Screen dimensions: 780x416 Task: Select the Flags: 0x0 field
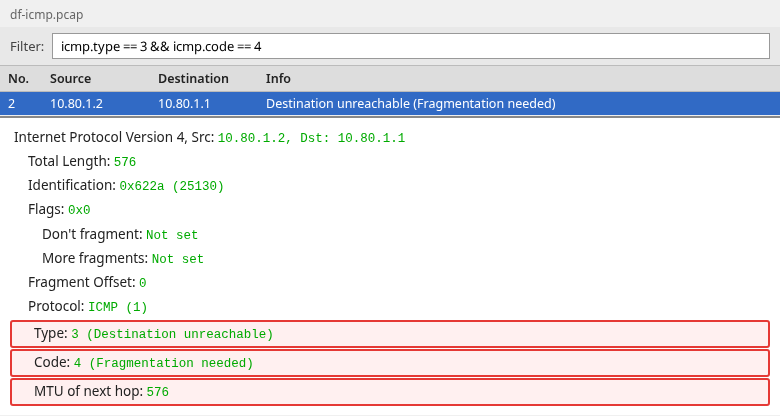[59, 209]
